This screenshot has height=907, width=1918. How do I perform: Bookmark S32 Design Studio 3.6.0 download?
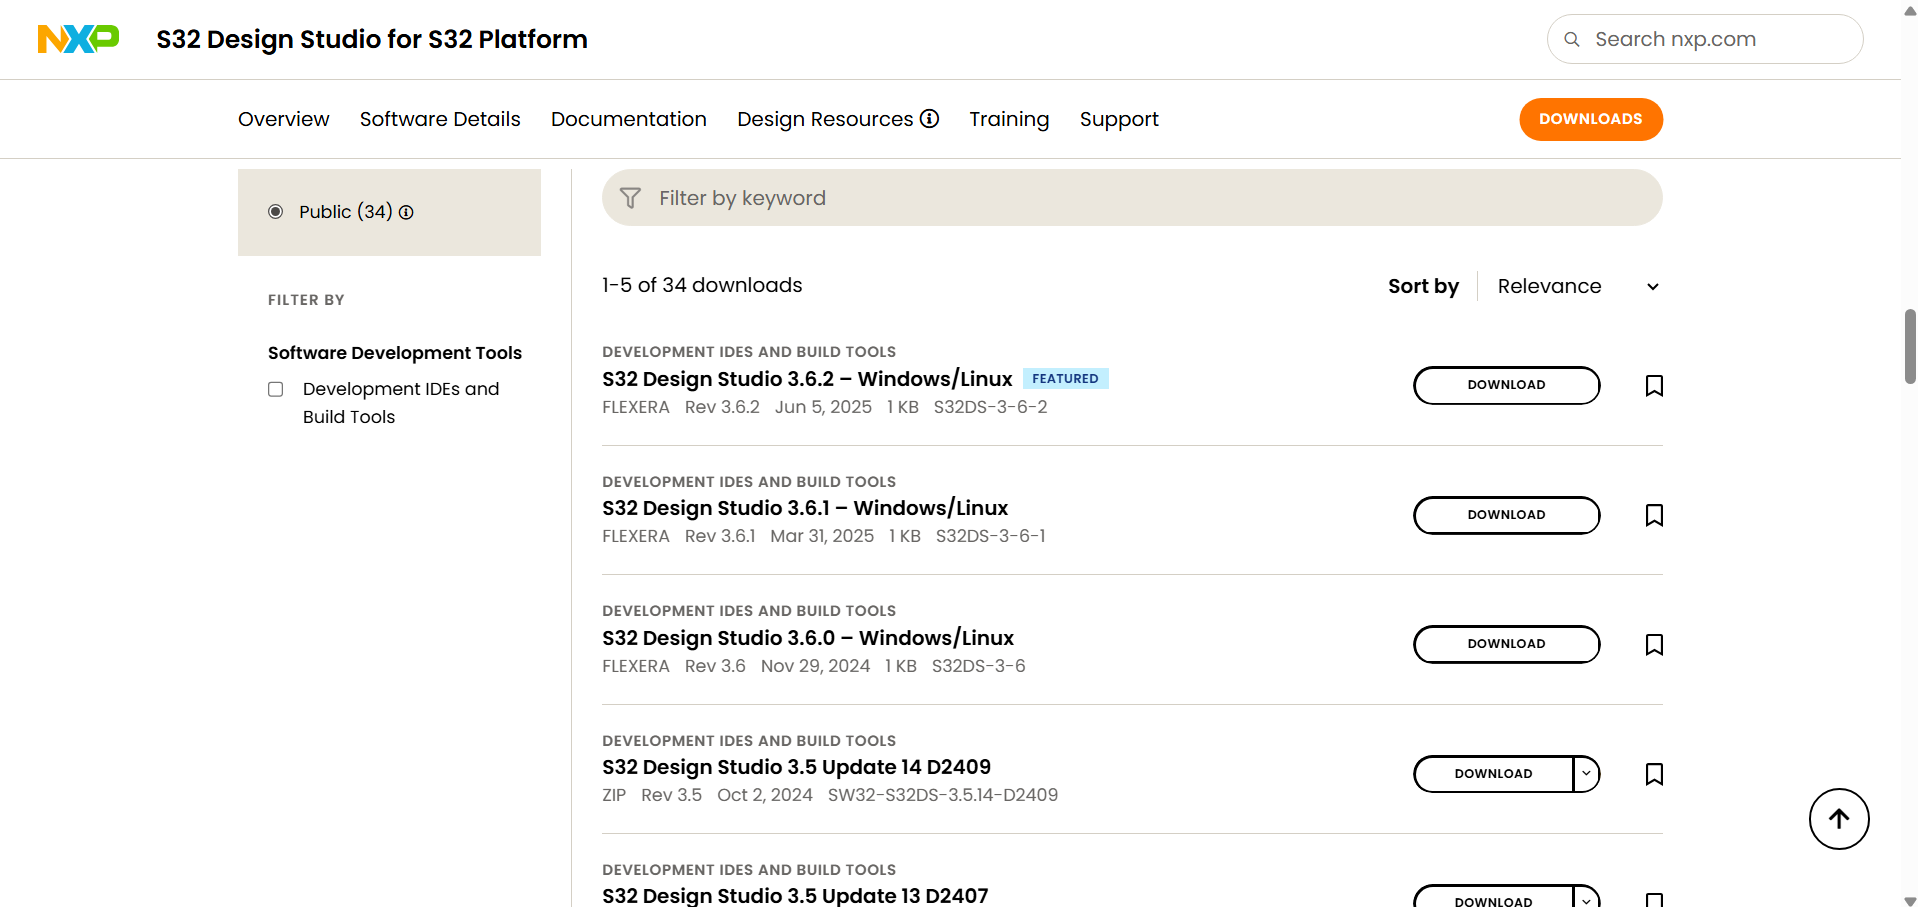[x=1654, y=645]
